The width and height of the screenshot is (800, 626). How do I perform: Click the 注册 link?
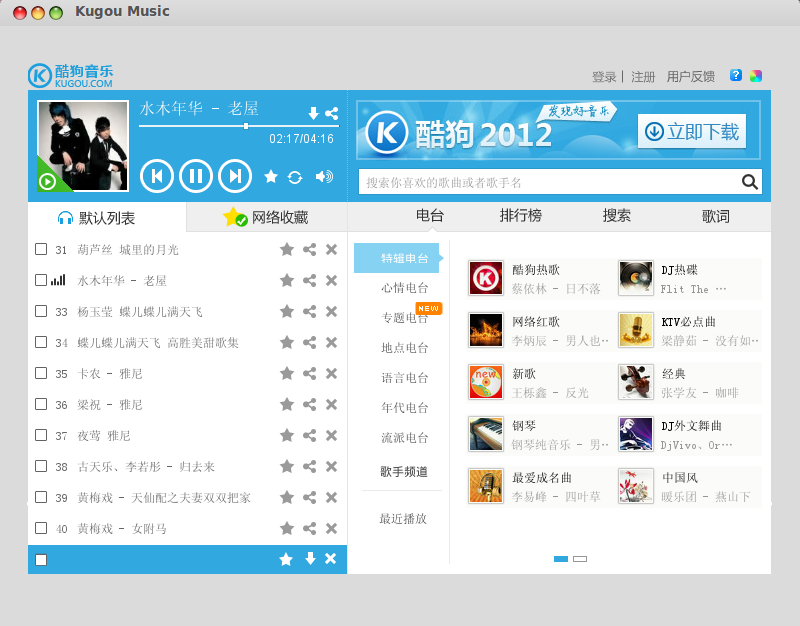tap(643, 77)
